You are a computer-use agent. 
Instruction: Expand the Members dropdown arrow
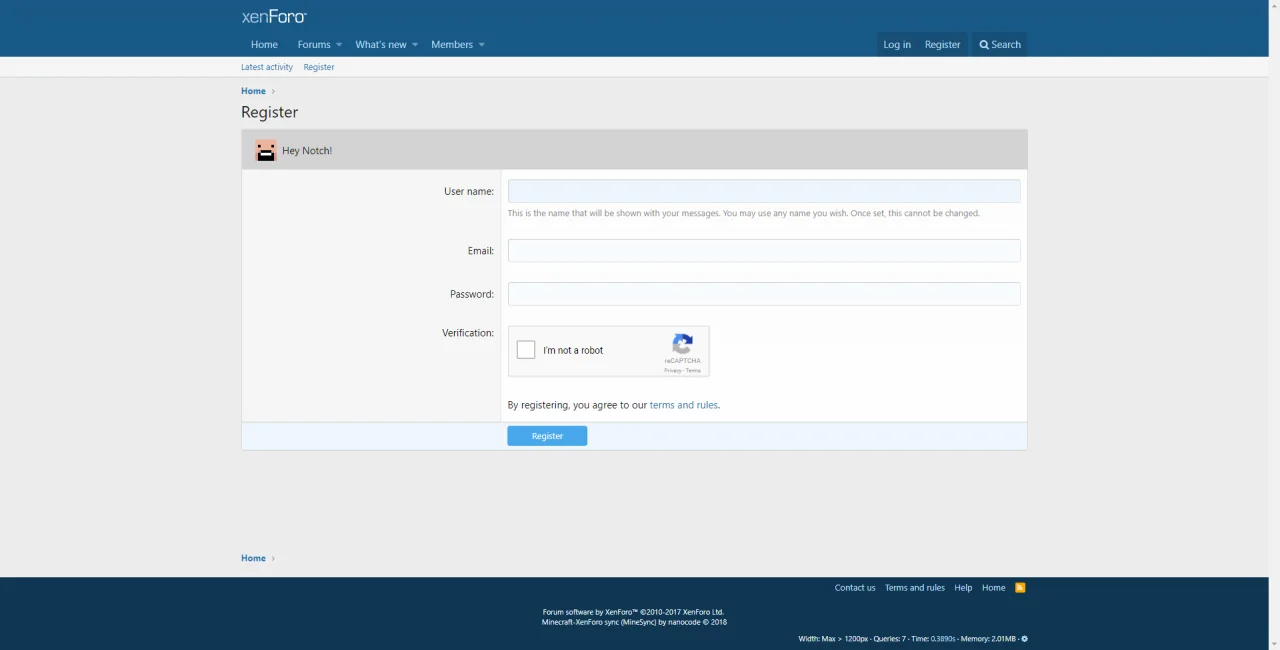tap(481, 45)
